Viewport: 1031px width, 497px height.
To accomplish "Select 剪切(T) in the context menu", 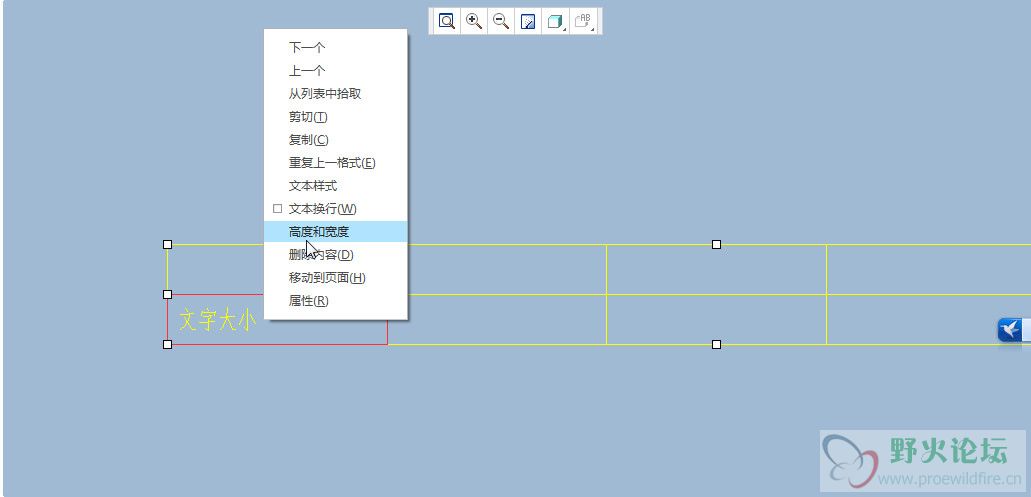I will pyautogui.click(x=335, y=116).
